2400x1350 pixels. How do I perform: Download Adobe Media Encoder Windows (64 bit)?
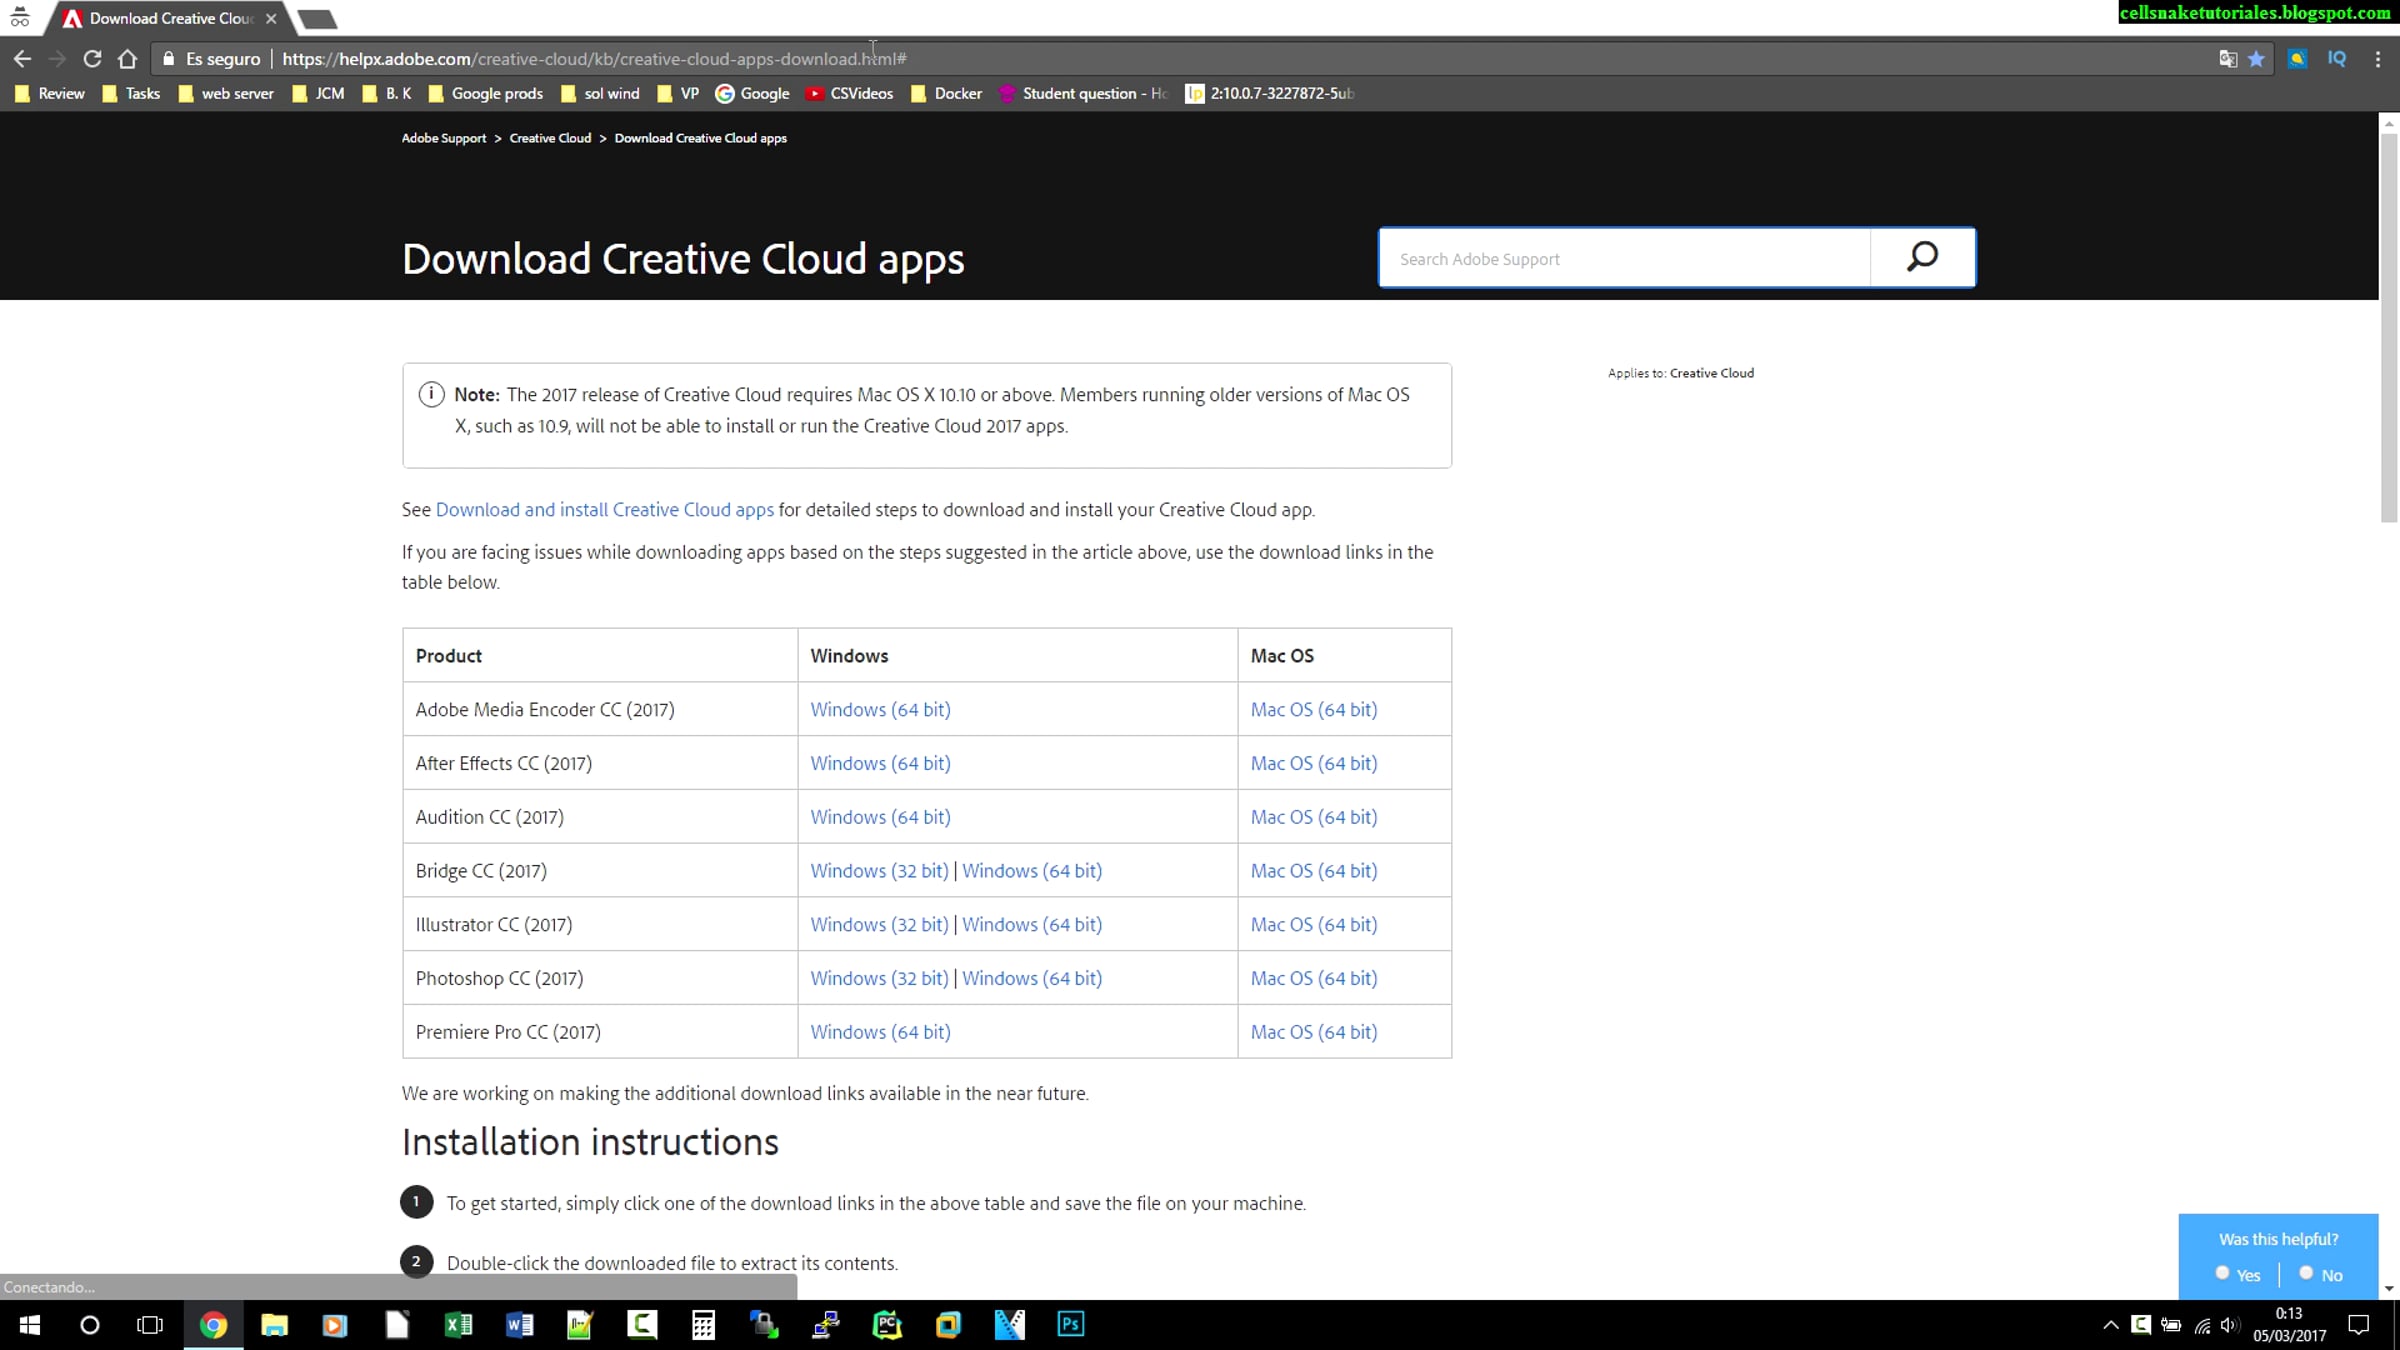[x=880, y=709]
